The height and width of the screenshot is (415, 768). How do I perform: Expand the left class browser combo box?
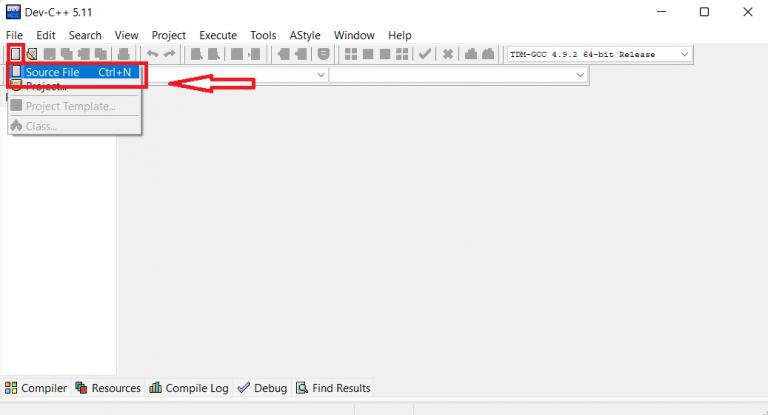pyautogui.click(x=321, y=75)
